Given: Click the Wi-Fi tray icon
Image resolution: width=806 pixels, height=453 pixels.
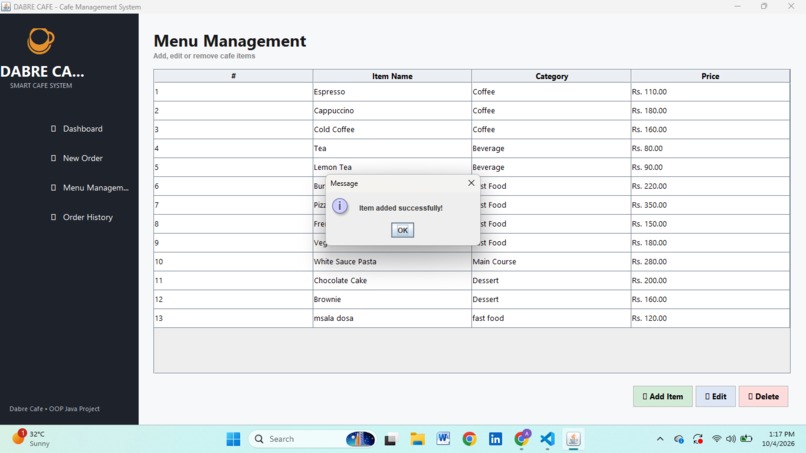Looking at the screenshot, I should click(716, 439).
